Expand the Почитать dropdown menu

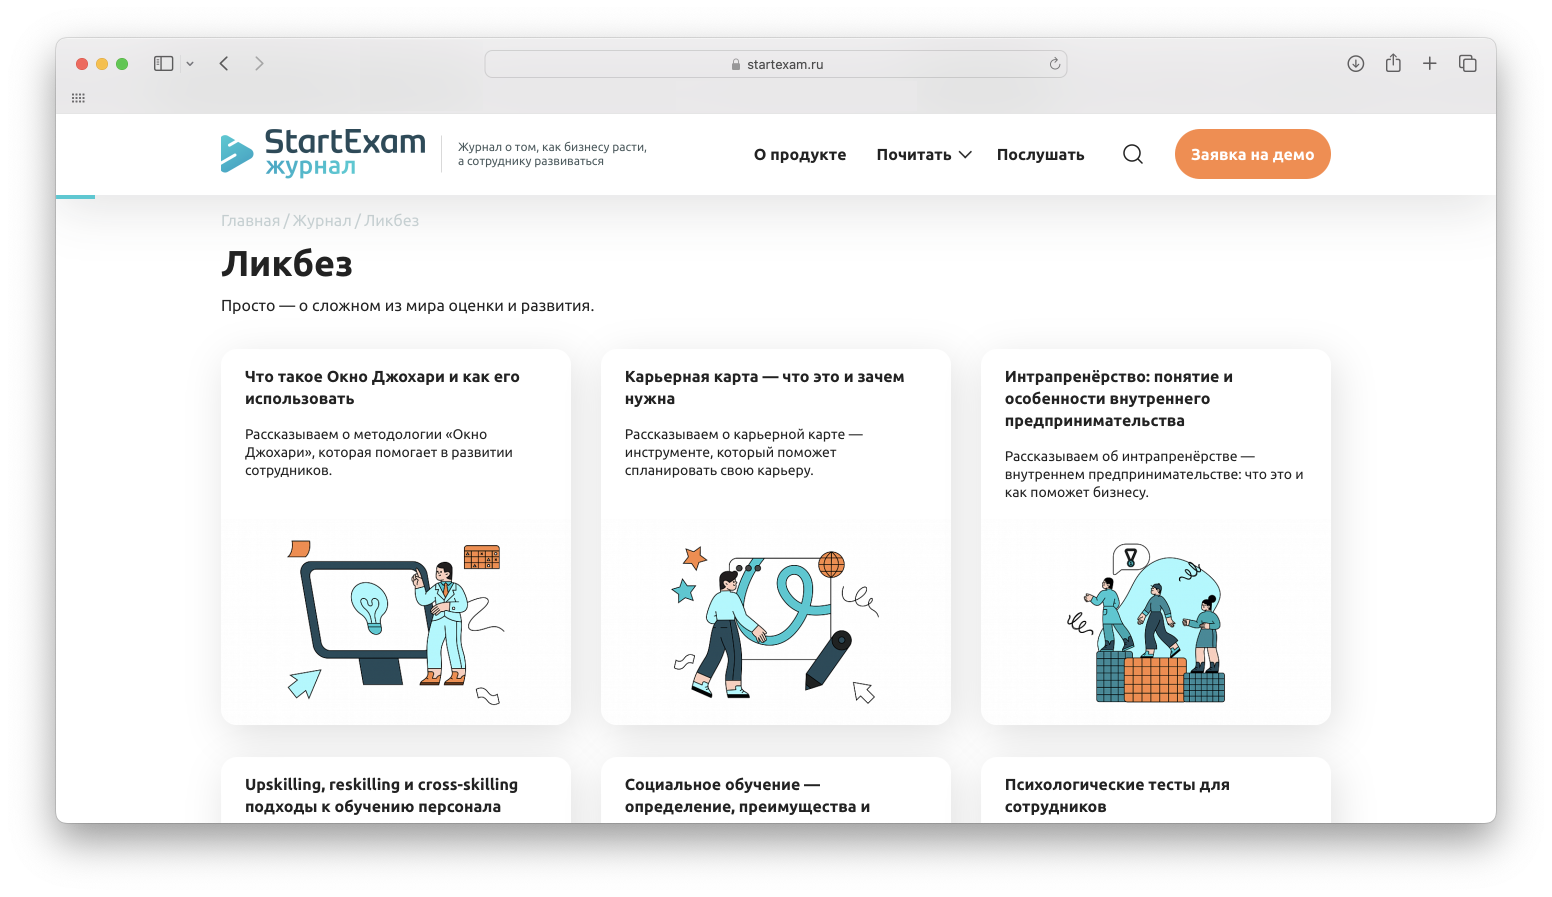point(924,154)
